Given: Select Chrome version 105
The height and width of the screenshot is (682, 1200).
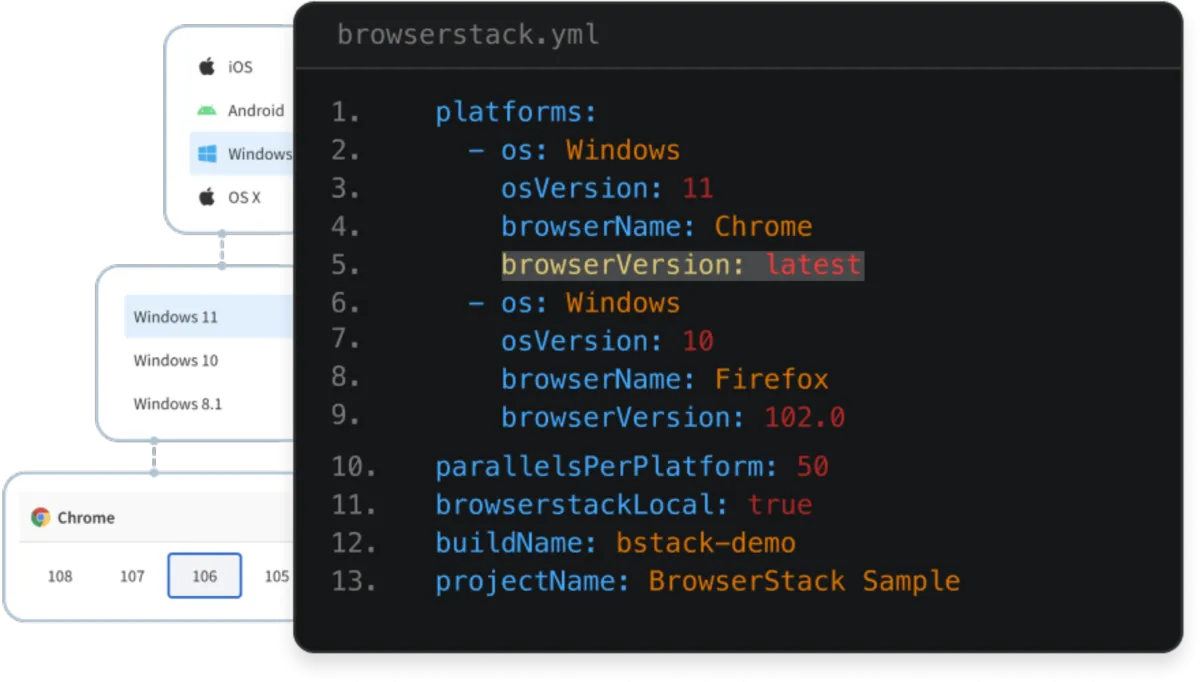Looking at the screenshot, I should tap(277, 576).
